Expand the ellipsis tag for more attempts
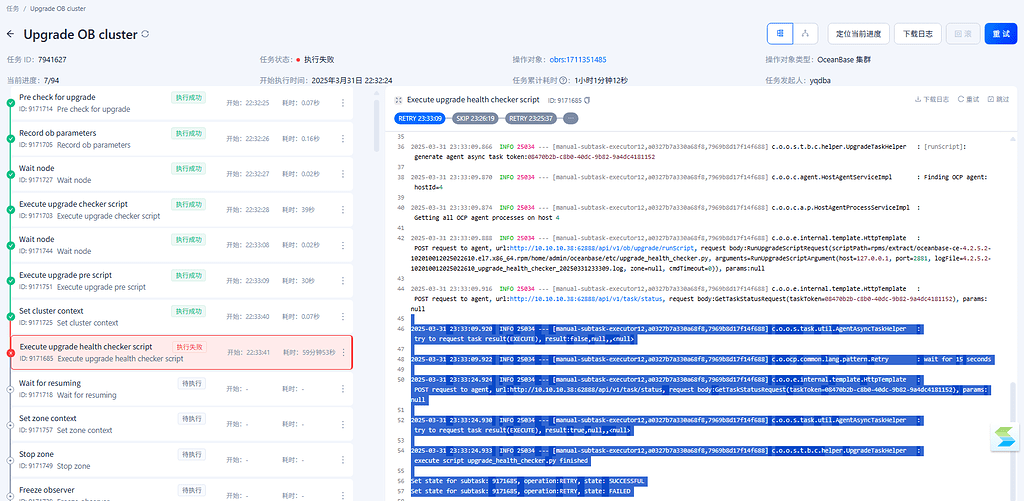The height and width of the screenshot is (501, 1024). [x=570, y=118]
